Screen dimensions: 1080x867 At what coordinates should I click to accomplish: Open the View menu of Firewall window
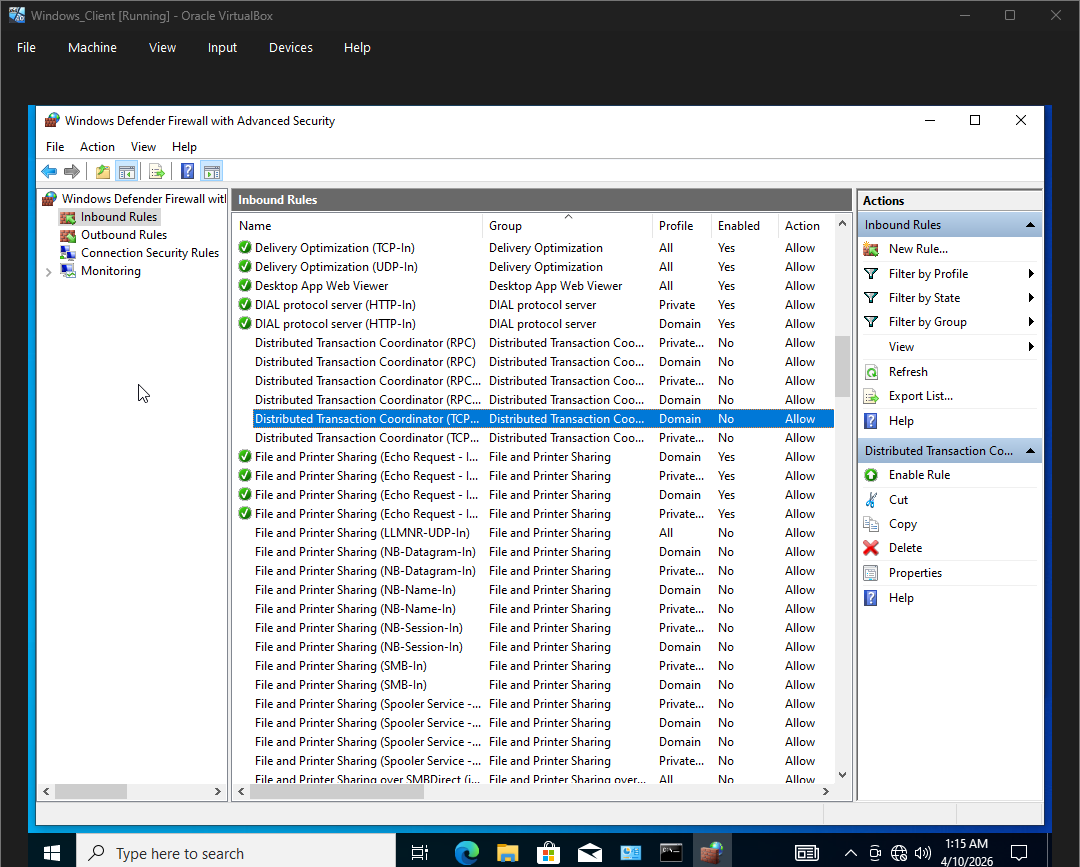(x=143, y=147)
